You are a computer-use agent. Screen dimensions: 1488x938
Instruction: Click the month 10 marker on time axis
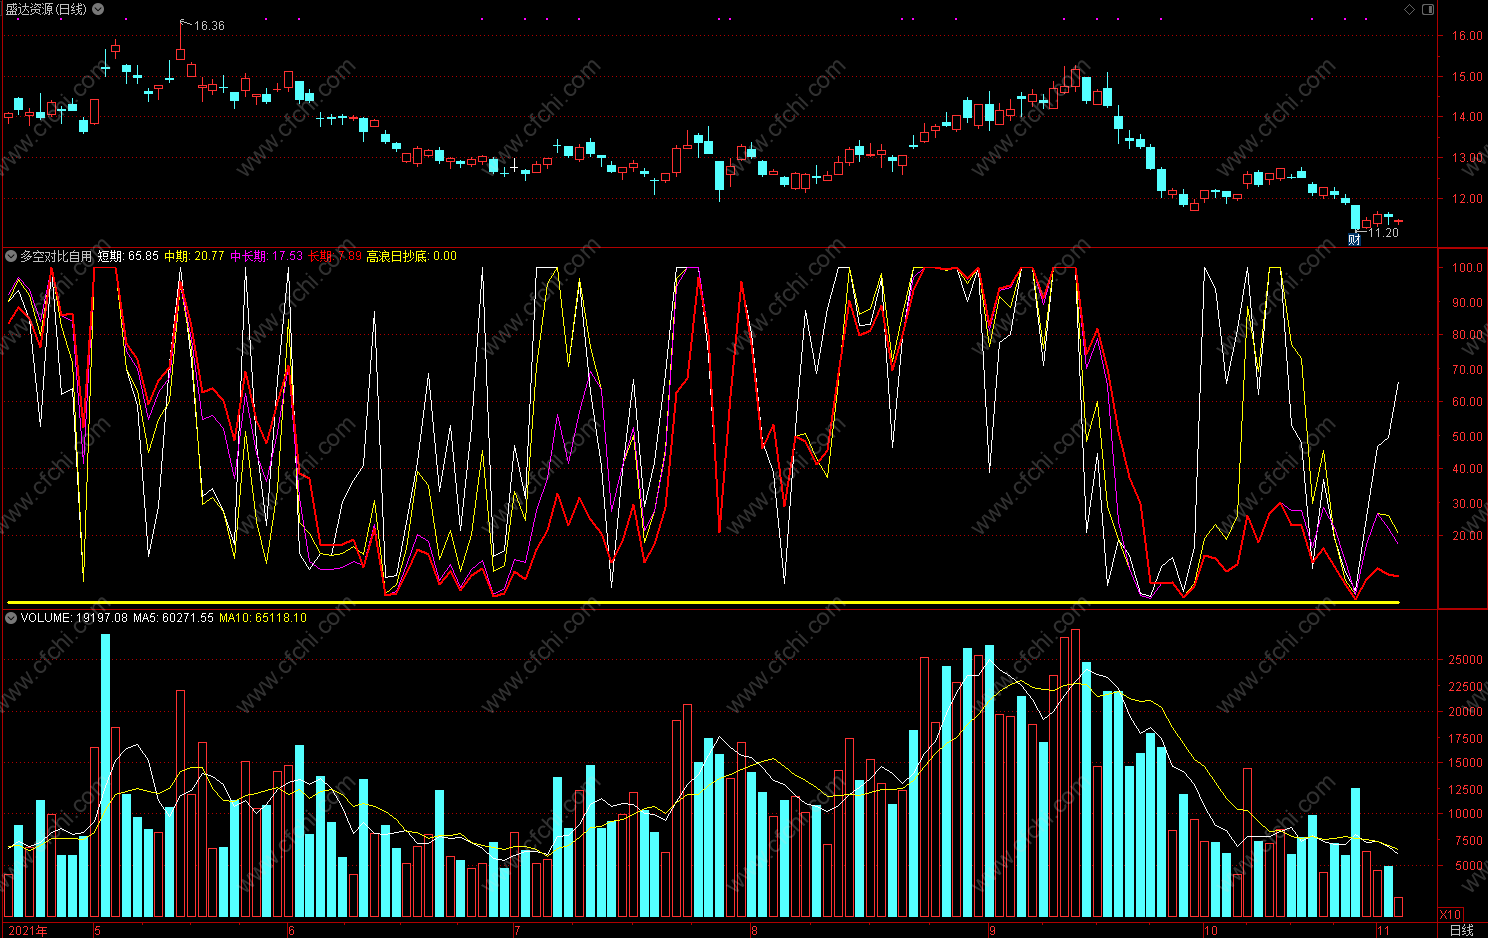pyautogui.click(x=1211, y=930)
